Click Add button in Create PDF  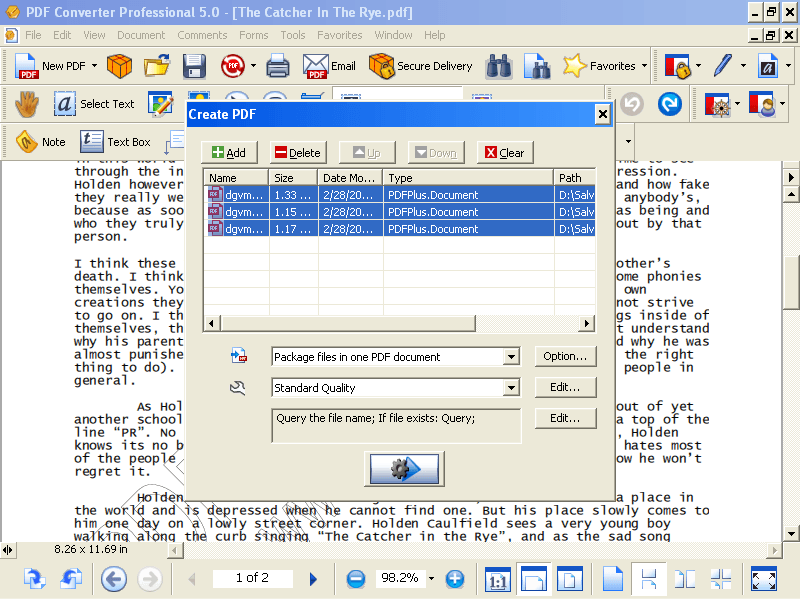[x=229, y=153]
